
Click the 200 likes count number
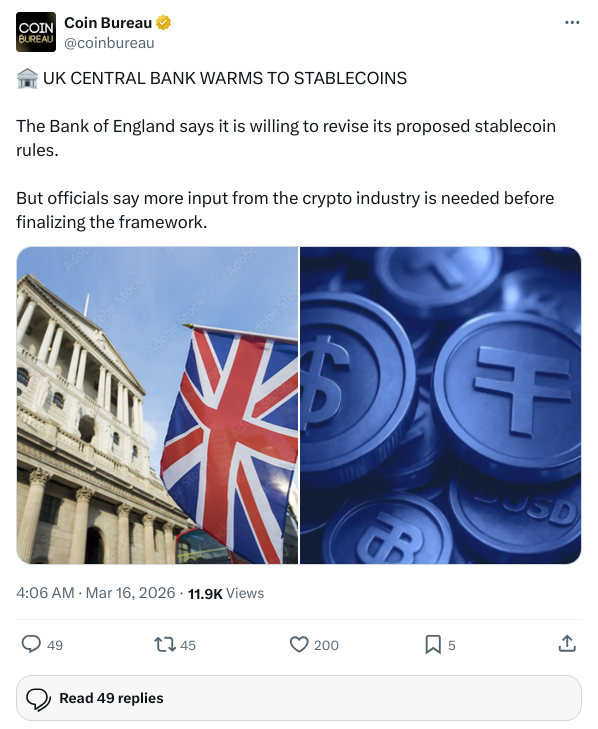coord(326,645)
